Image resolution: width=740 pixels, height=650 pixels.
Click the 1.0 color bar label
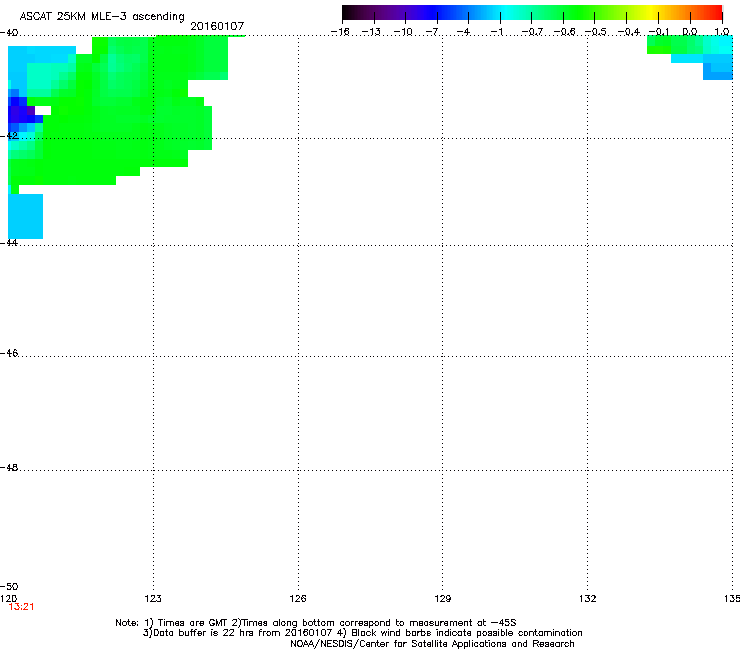[722, 32]
